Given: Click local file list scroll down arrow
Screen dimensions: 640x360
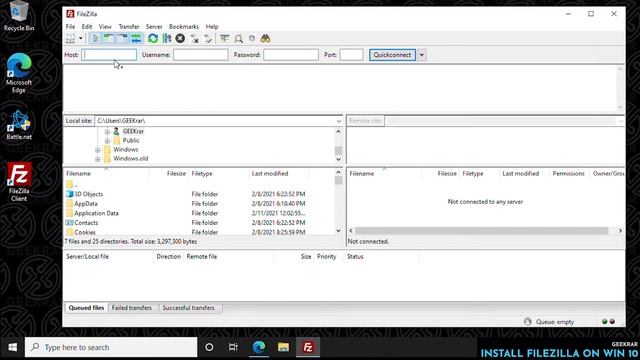Looking at the screenshot, I should [x=338, y=231].
